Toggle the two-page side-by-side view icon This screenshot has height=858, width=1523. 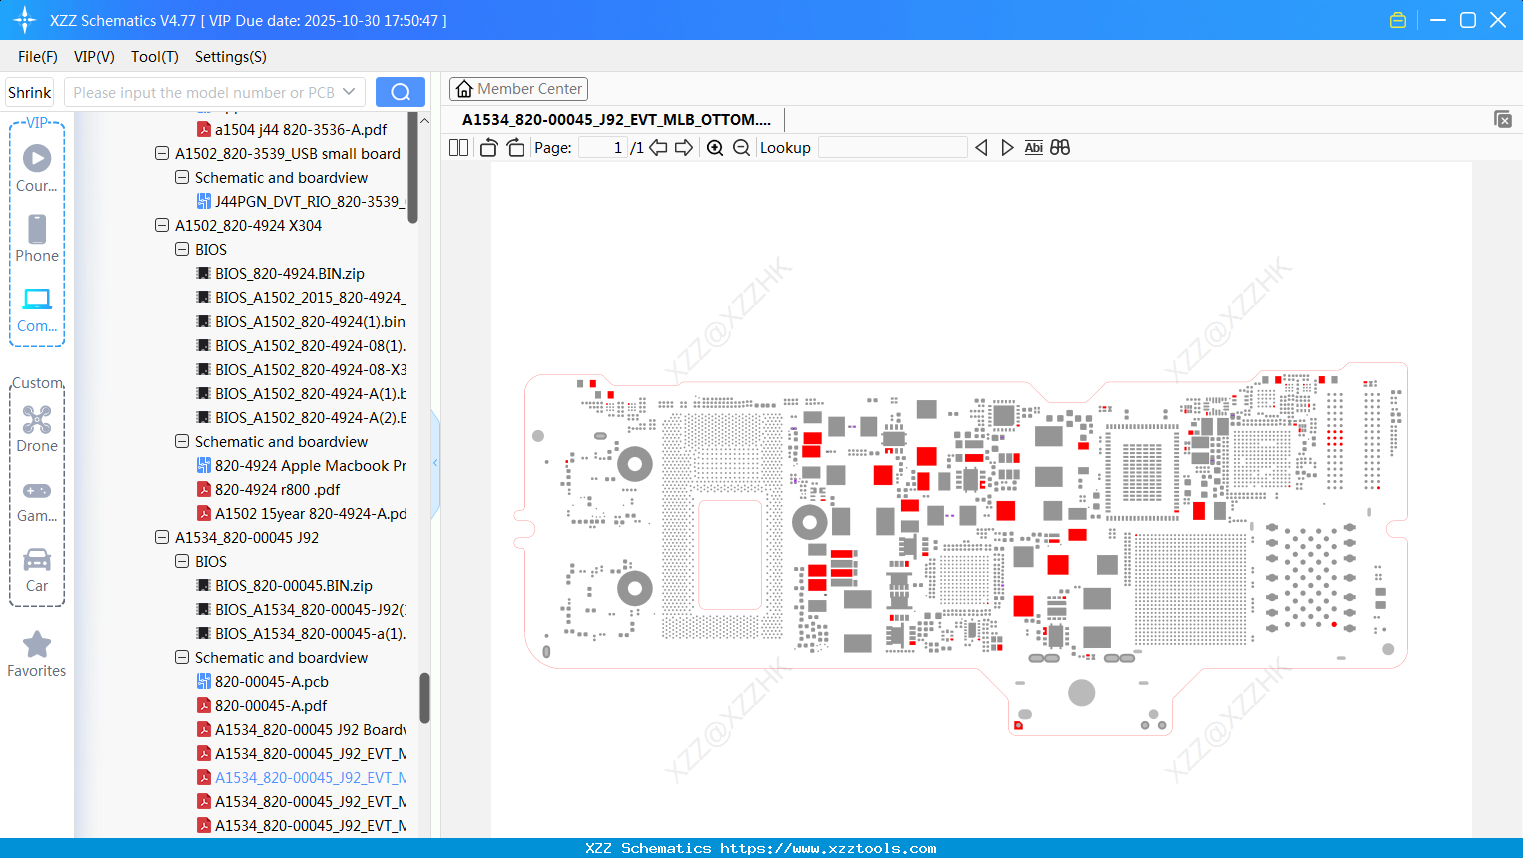pyautogui.click(x=459, y=148)
